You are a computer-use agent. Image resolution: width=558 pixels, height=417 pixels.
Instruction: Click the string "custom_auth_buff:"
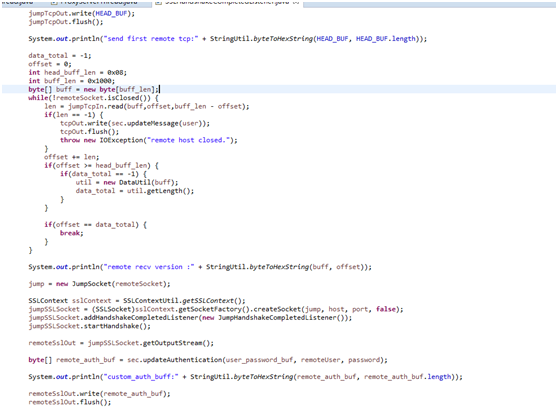click(x=140, y=377)
